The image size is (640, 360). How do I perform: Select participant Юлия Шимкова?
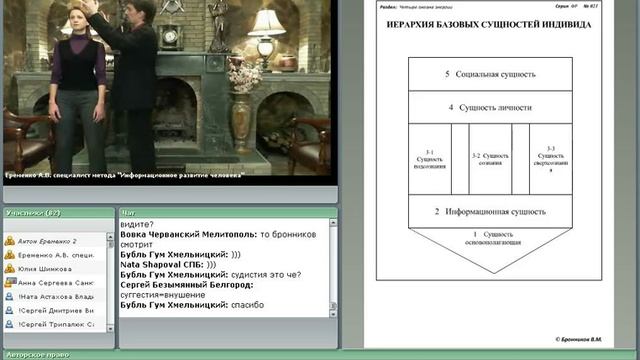click(55, 269)
